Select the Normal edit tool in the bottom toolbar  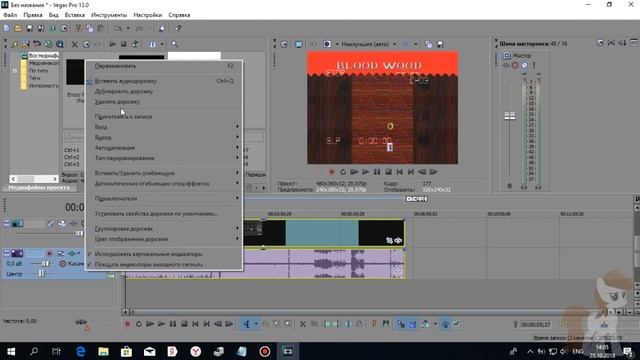point(247,324)
